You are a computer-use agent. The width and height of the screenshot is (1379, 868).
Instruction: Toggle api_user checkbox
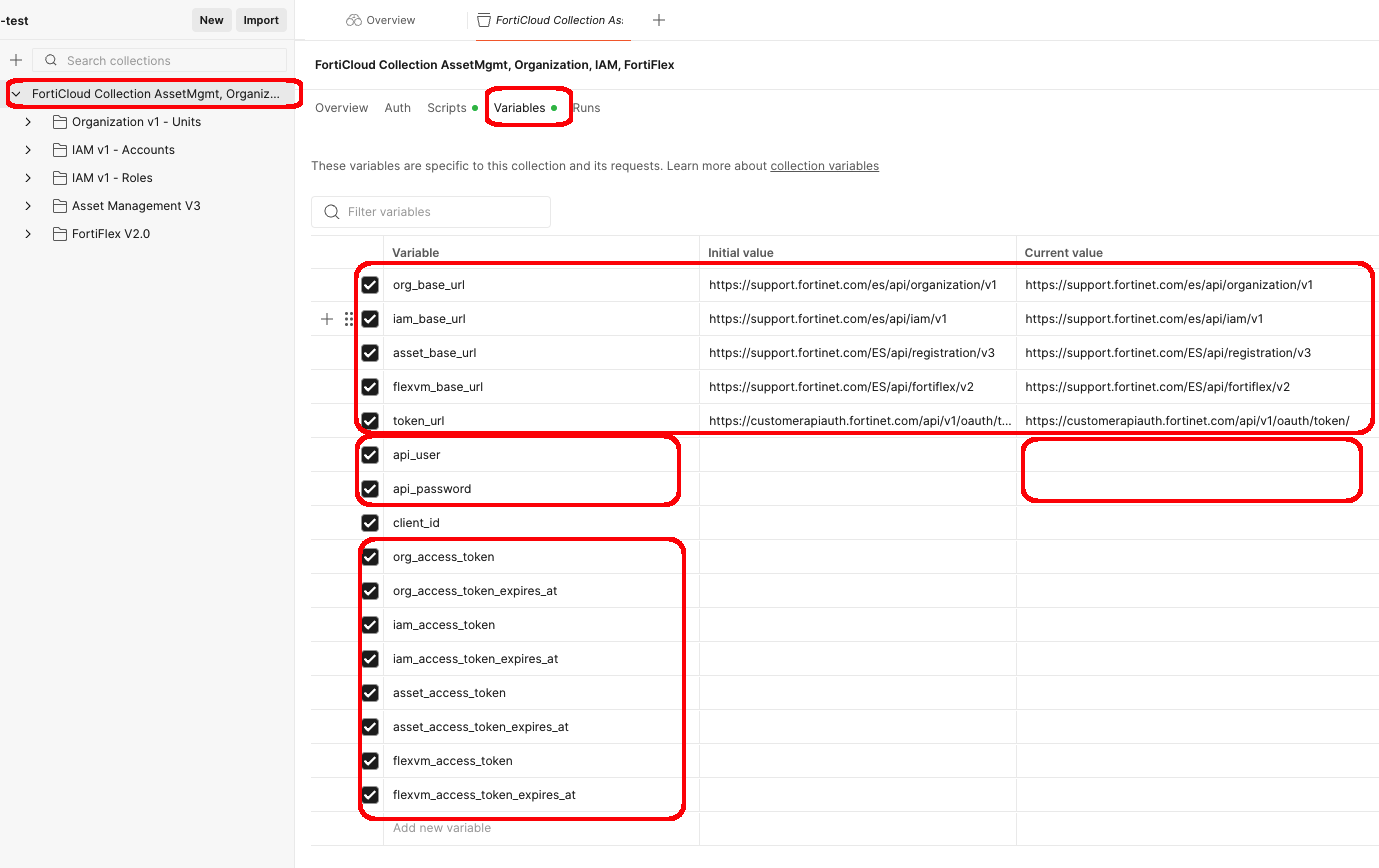(370, 455)
